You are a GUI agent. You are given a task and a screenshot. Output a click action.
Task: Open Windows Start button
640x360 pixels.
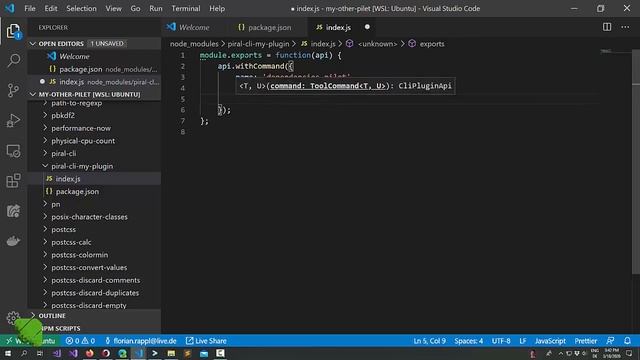(x=8, y=353)
